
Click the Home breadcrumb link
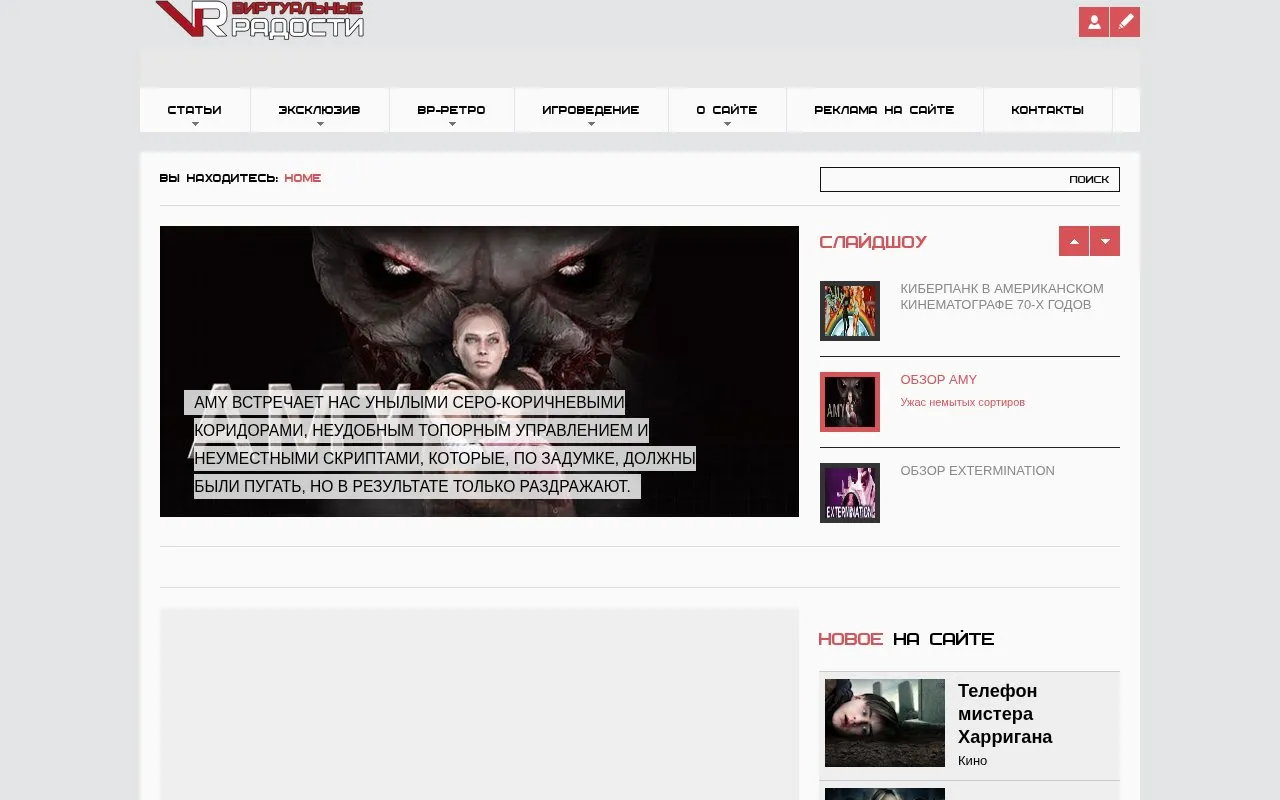pyautogui.click(x=303, y=178)
